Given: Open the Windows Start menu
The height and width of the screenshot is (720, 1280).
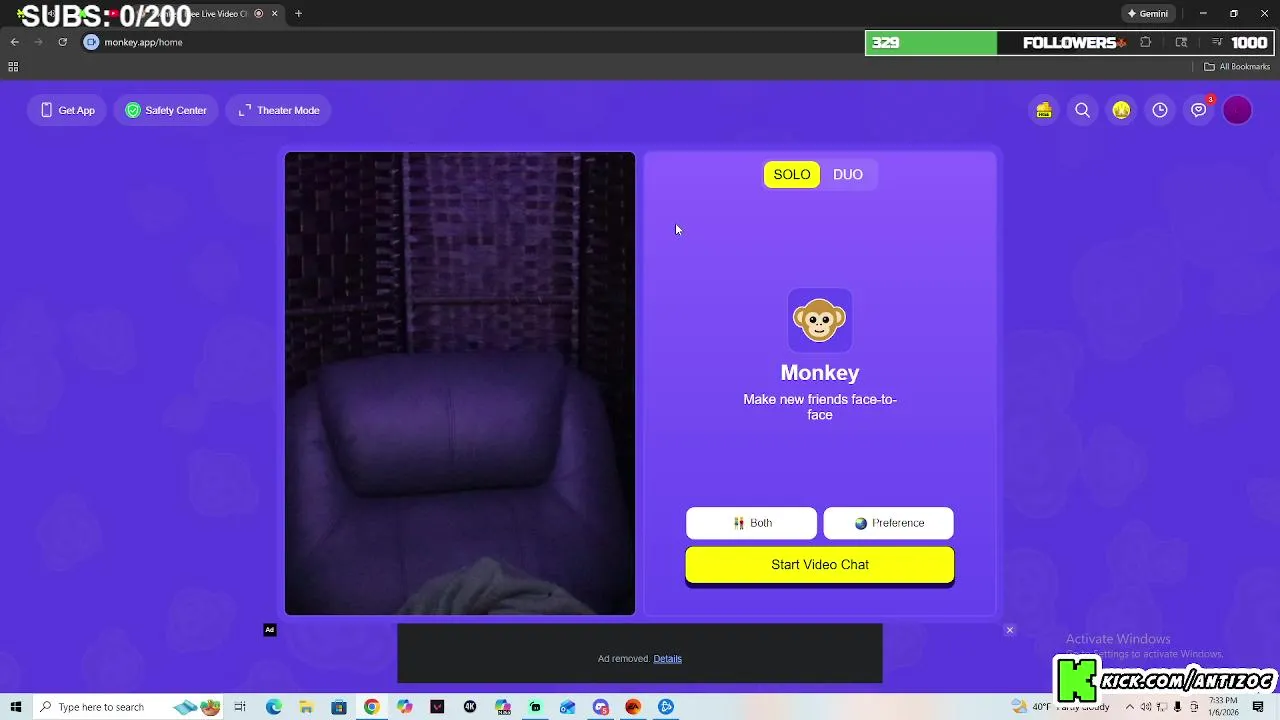Looking at the screenshot, I should pyautogui.click(x=15, y=707).
